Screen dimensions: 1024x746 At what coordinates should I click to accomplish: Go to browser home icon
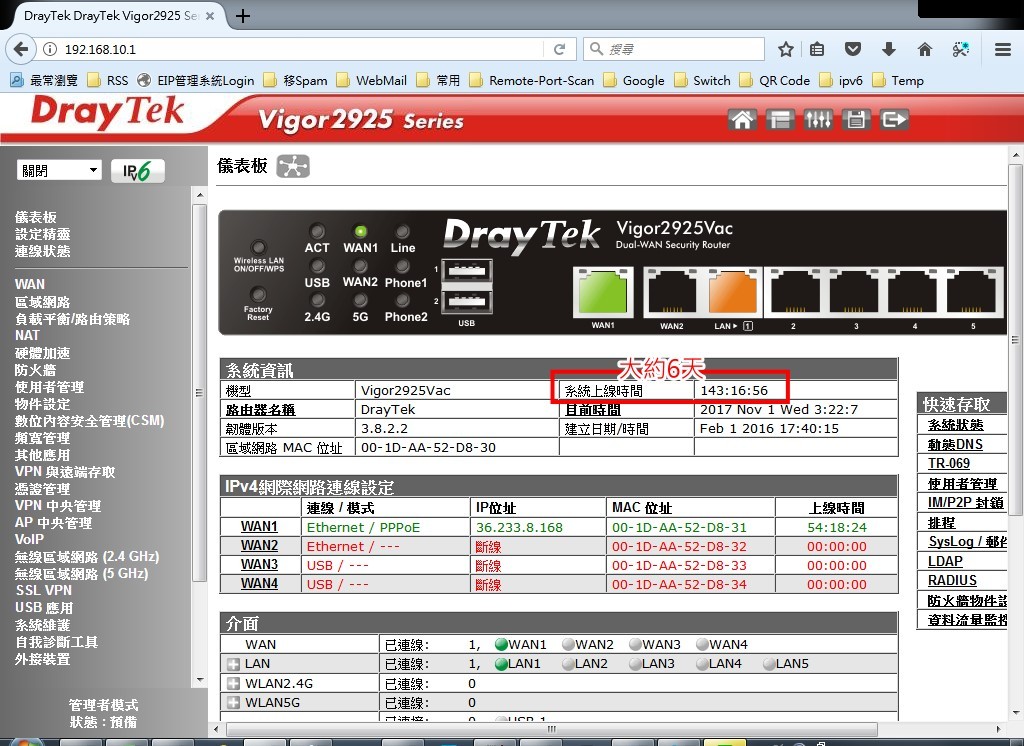pyautogui.click(x=925, y=49)
